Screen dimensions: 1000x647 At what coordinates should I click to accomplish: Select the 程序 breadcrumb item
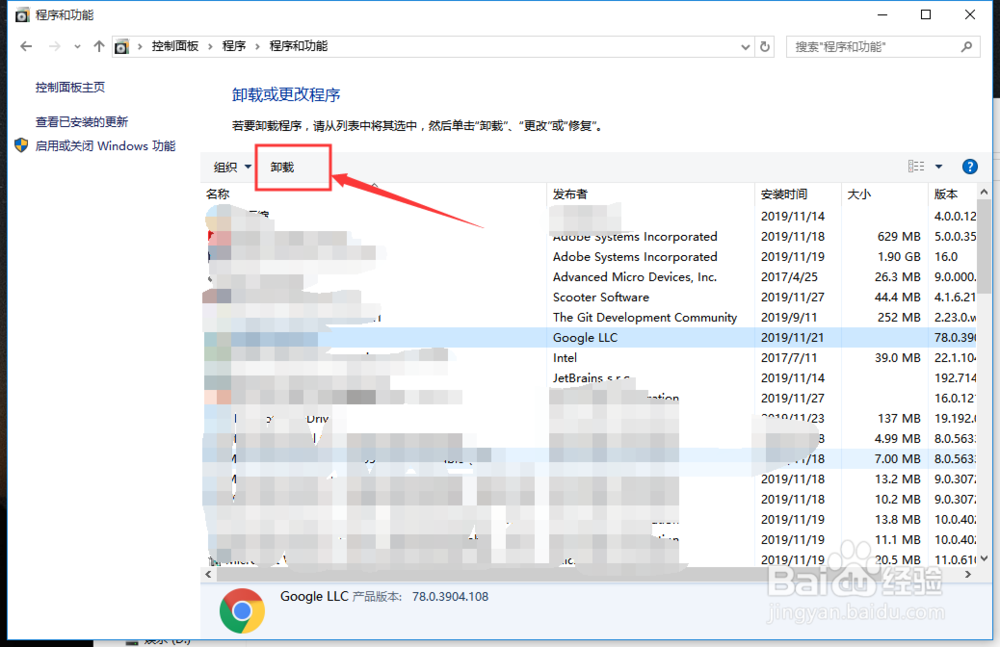(232, 46)
